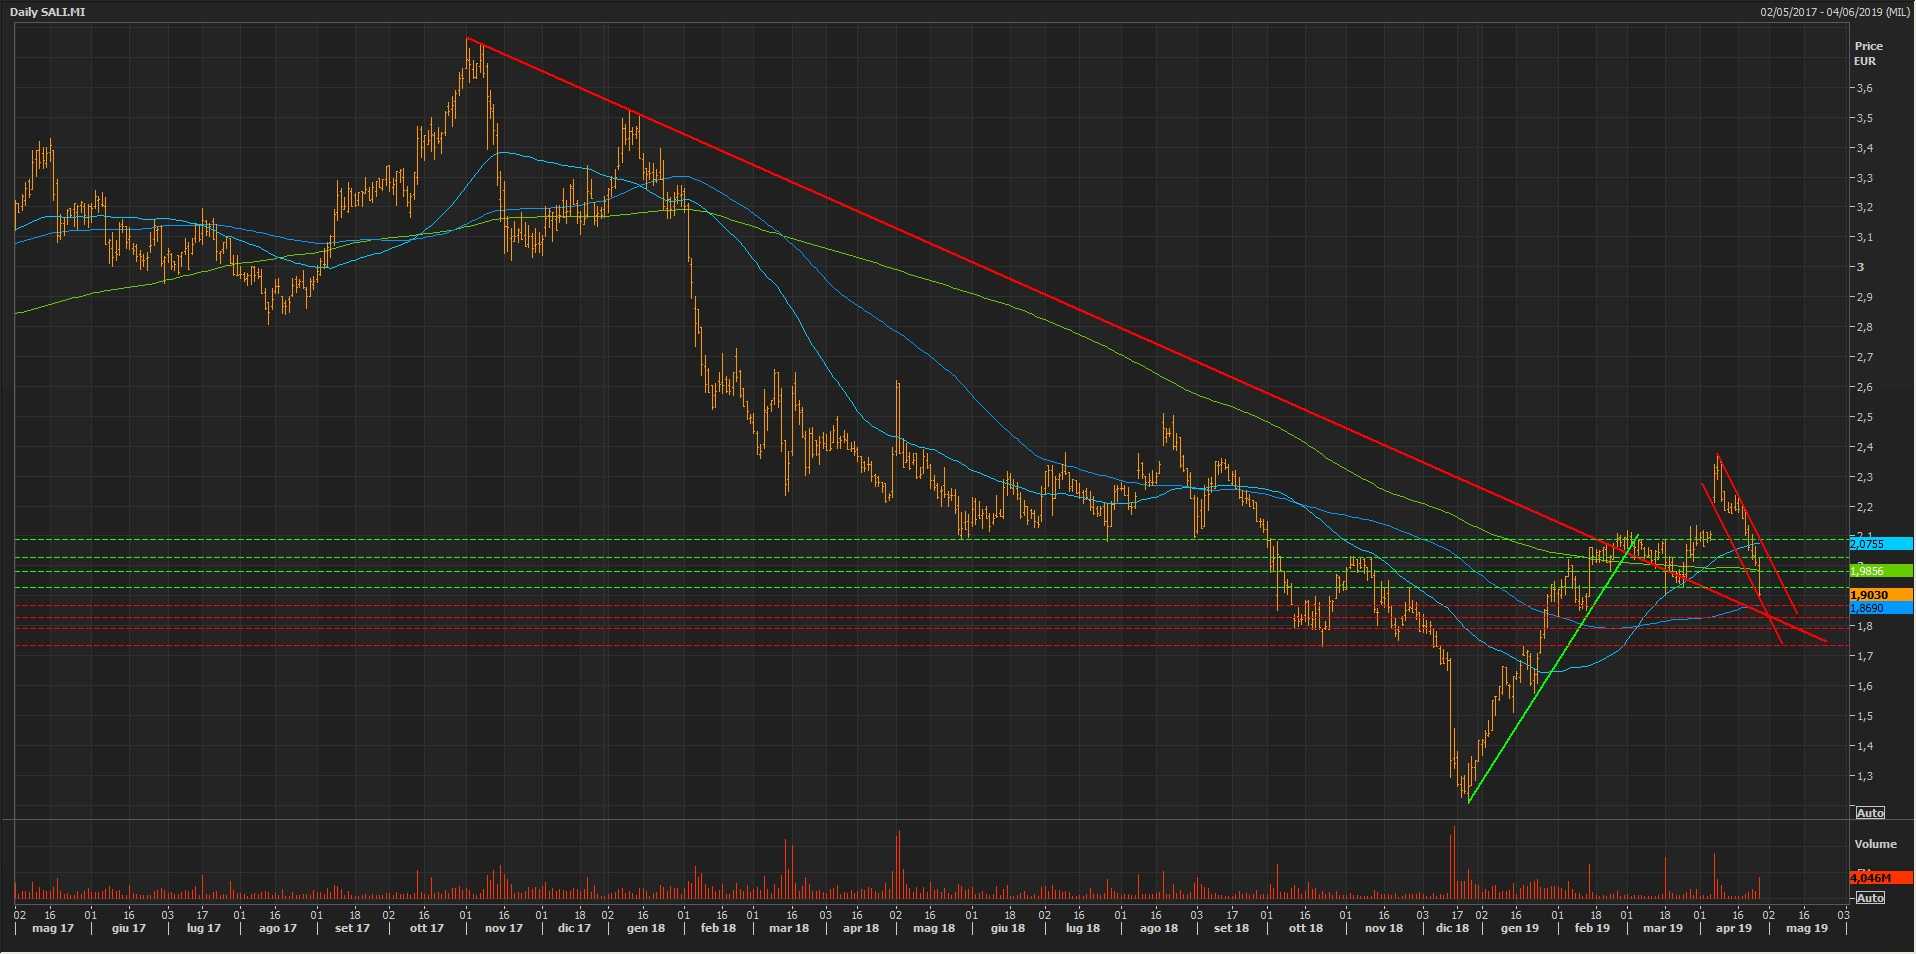Click the 1,3 level on price axis
This screenshot has width=1916, height=954.
click(1864, 776)
